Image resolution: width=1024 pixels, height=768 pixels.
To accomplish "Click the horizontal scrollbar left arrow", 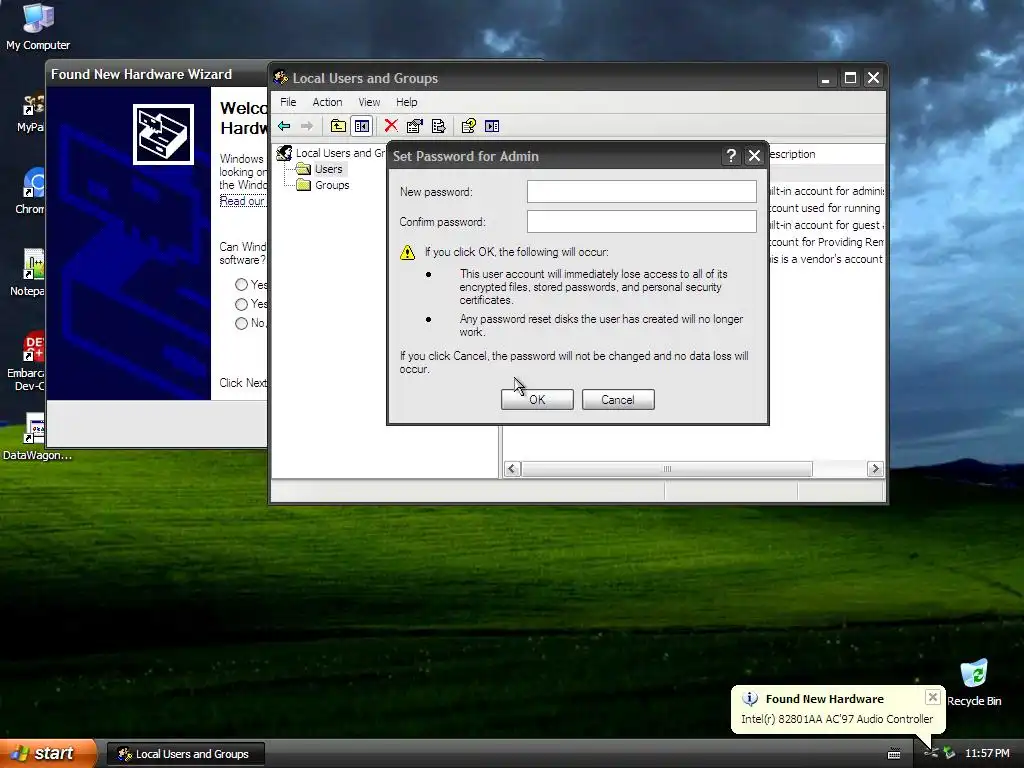I will 513,469.
